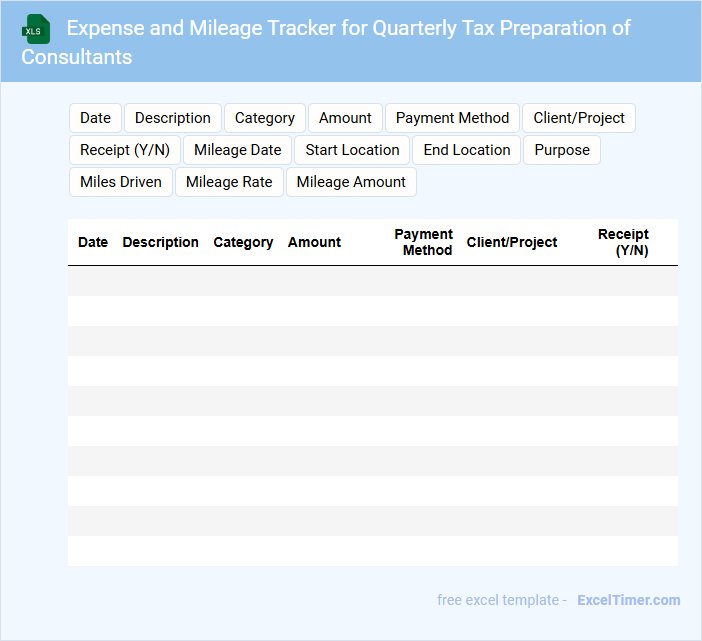
Task: Select the Mileage Amount tag
Action: (351, 182)
